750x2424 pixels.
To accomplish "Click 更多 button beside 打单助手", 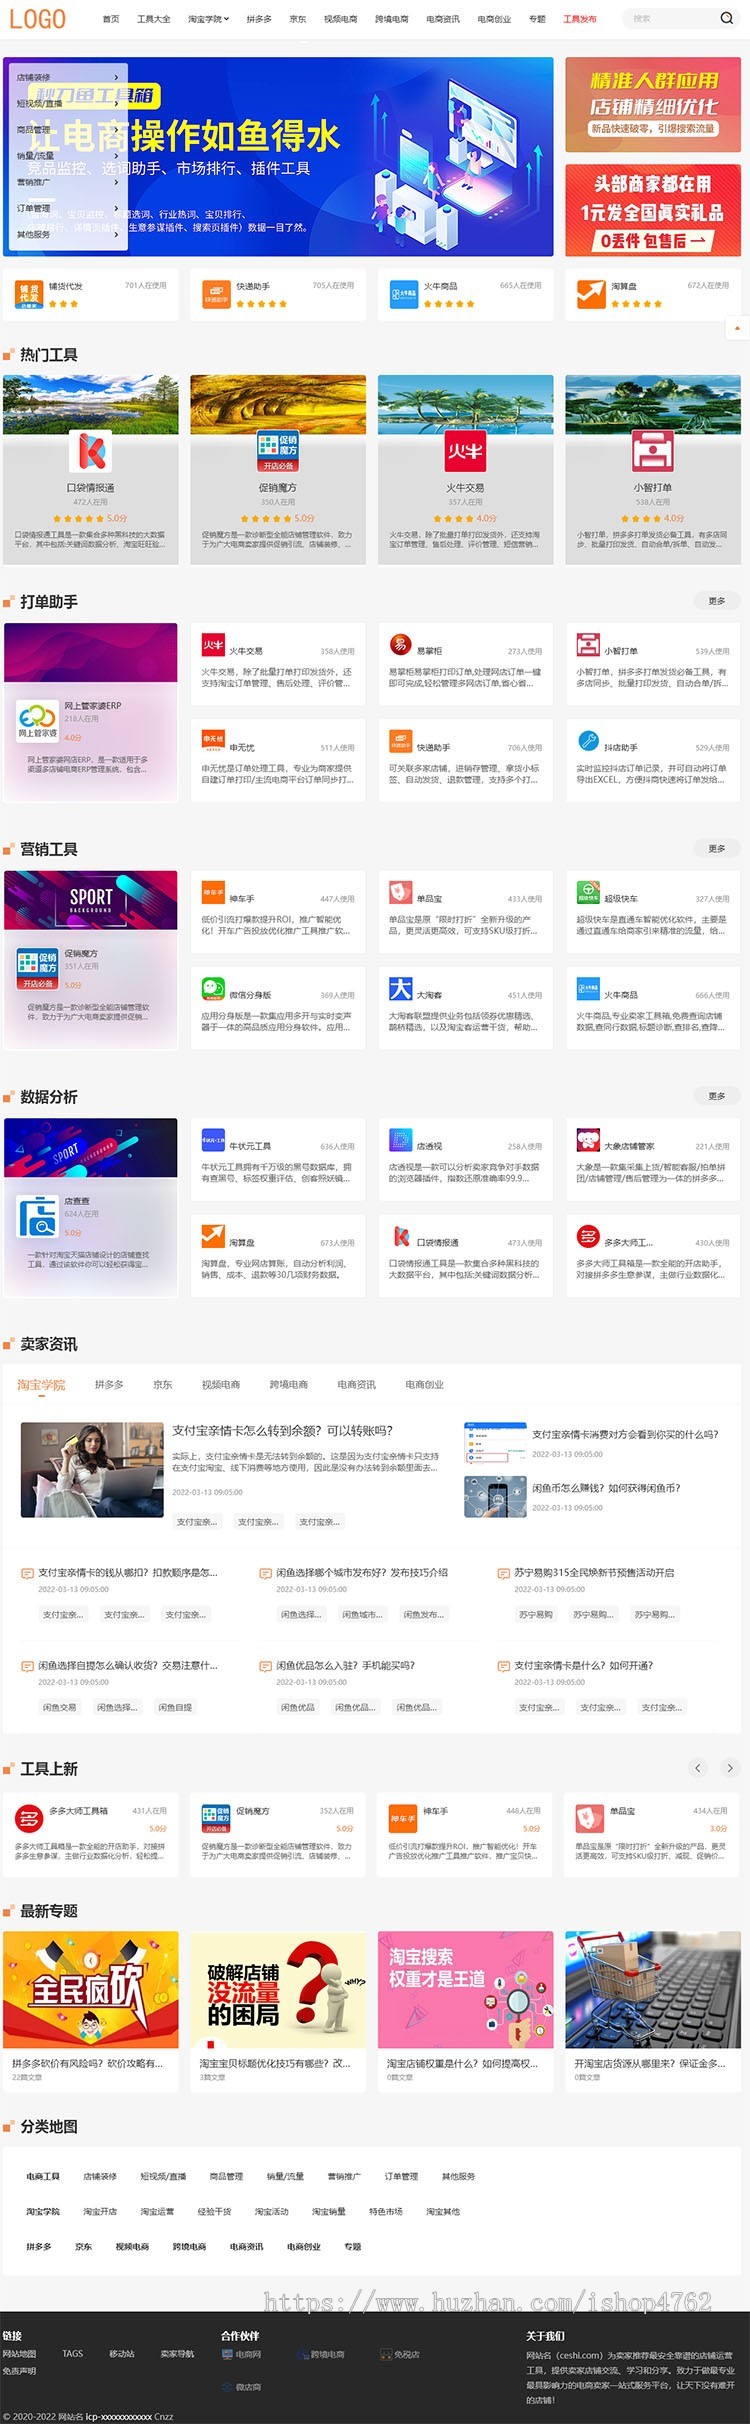I will point(717,601).
